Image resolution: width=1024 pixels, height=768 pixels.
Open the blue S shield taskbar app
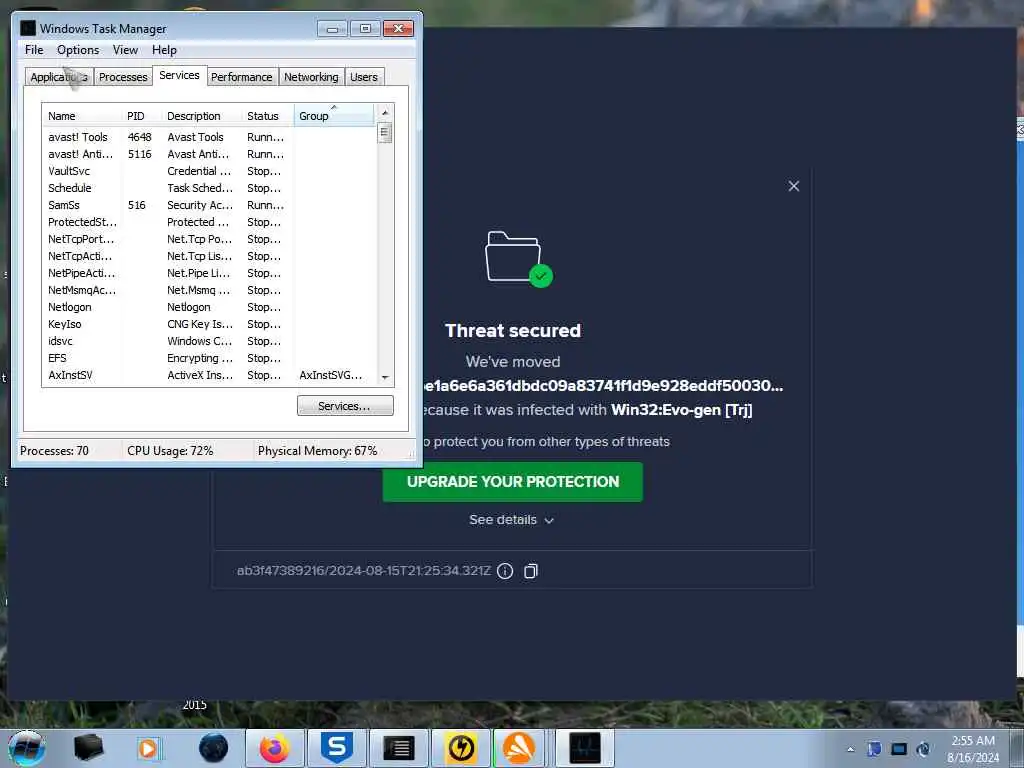(x=337, y=748)
